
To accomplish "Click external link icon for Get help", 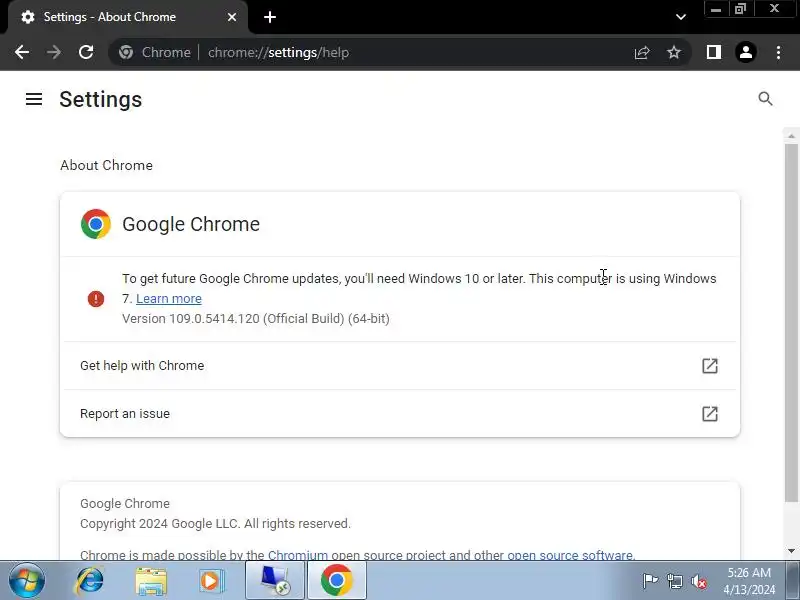I will pos(710,365).
